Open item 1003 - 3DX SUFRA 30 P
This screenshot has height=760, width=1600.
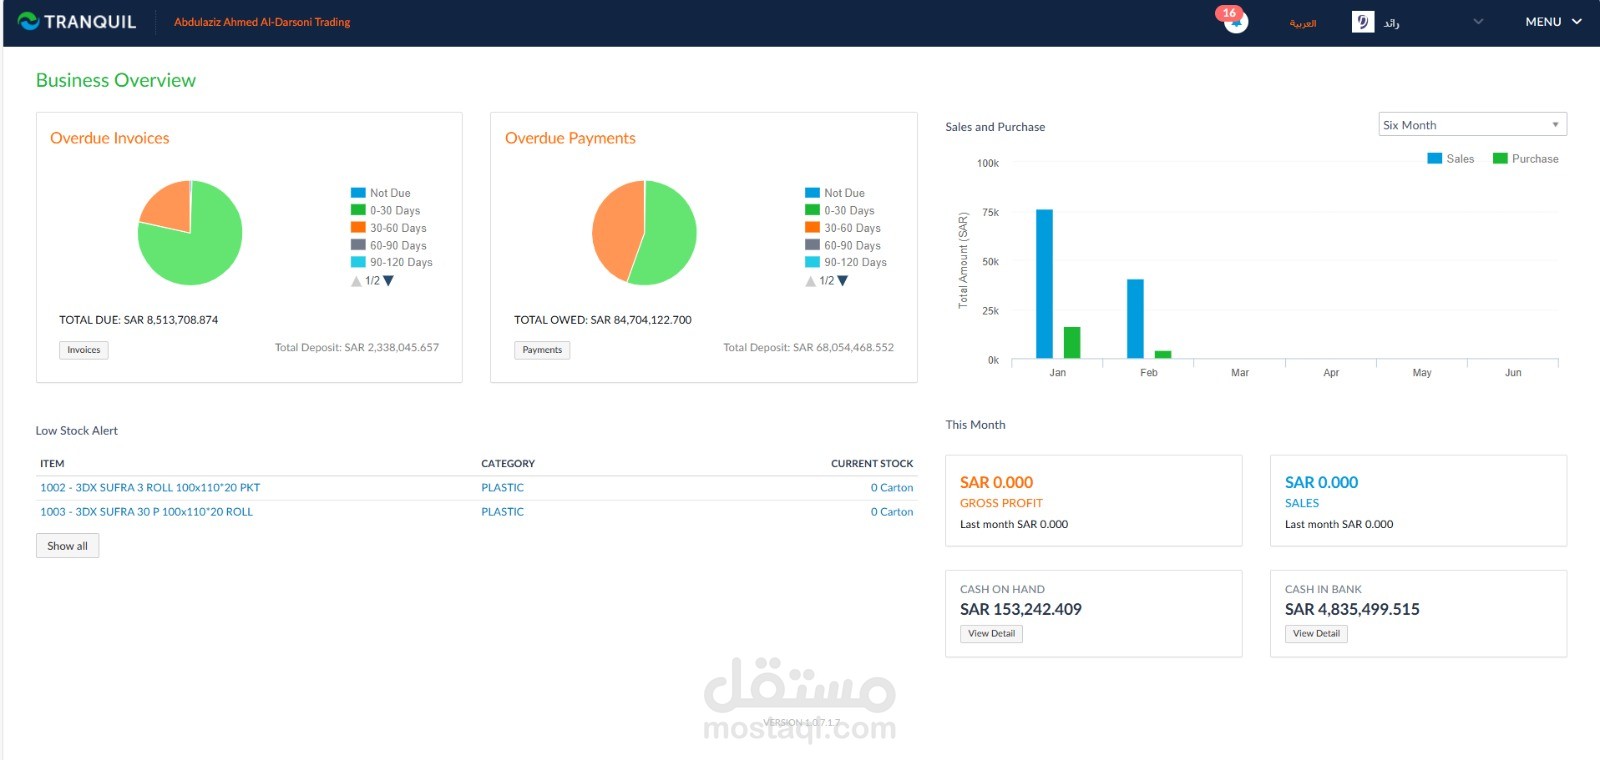(146, 512)
